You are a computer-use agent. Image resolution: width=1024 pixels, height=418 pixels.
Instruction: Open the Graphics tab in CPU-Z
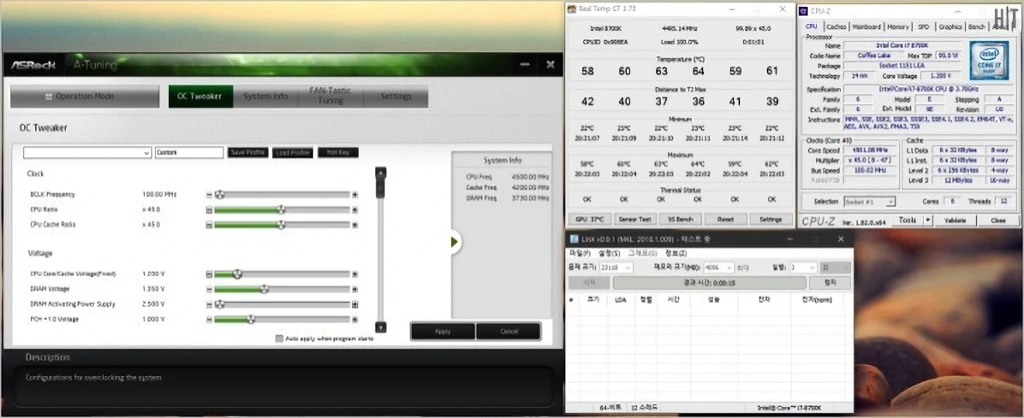(950, 27)
